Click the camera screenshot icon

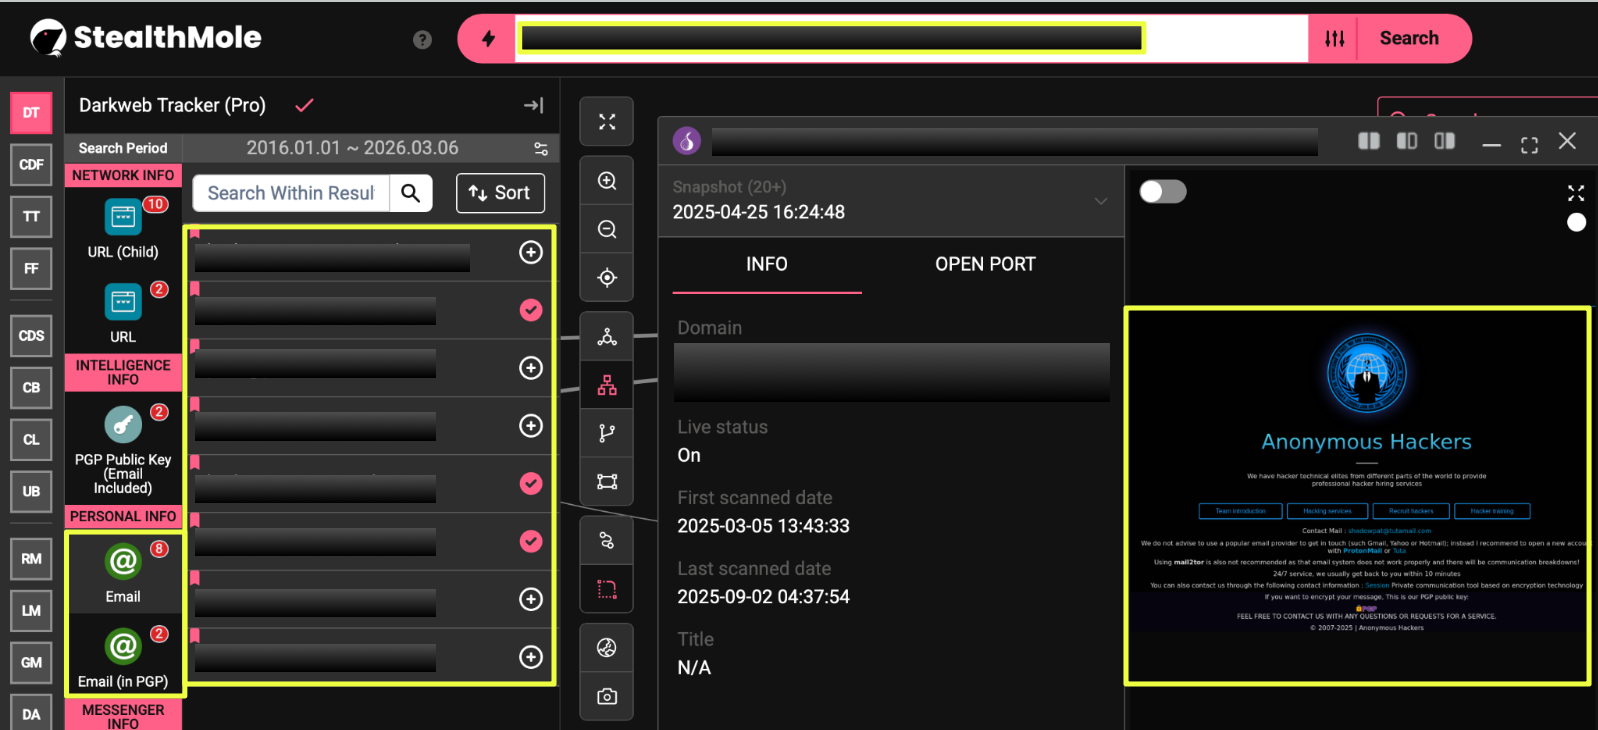point(607,696)
